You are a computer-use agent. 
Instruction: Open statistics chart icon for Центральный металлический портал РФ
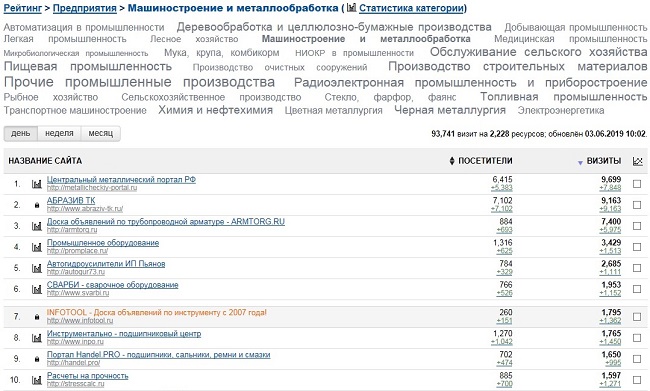(37, 184)
